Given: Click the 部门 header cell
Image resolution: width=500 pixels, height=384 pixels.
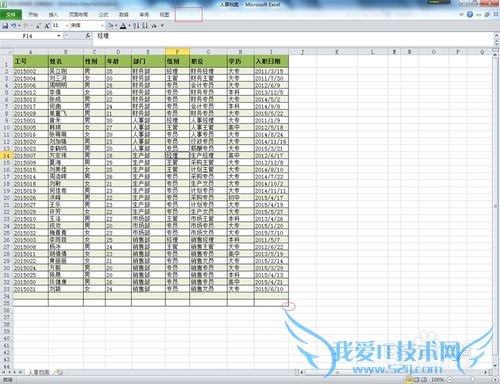Looking at the screenshot, I should pyautogui.click(x=148, y=61).
